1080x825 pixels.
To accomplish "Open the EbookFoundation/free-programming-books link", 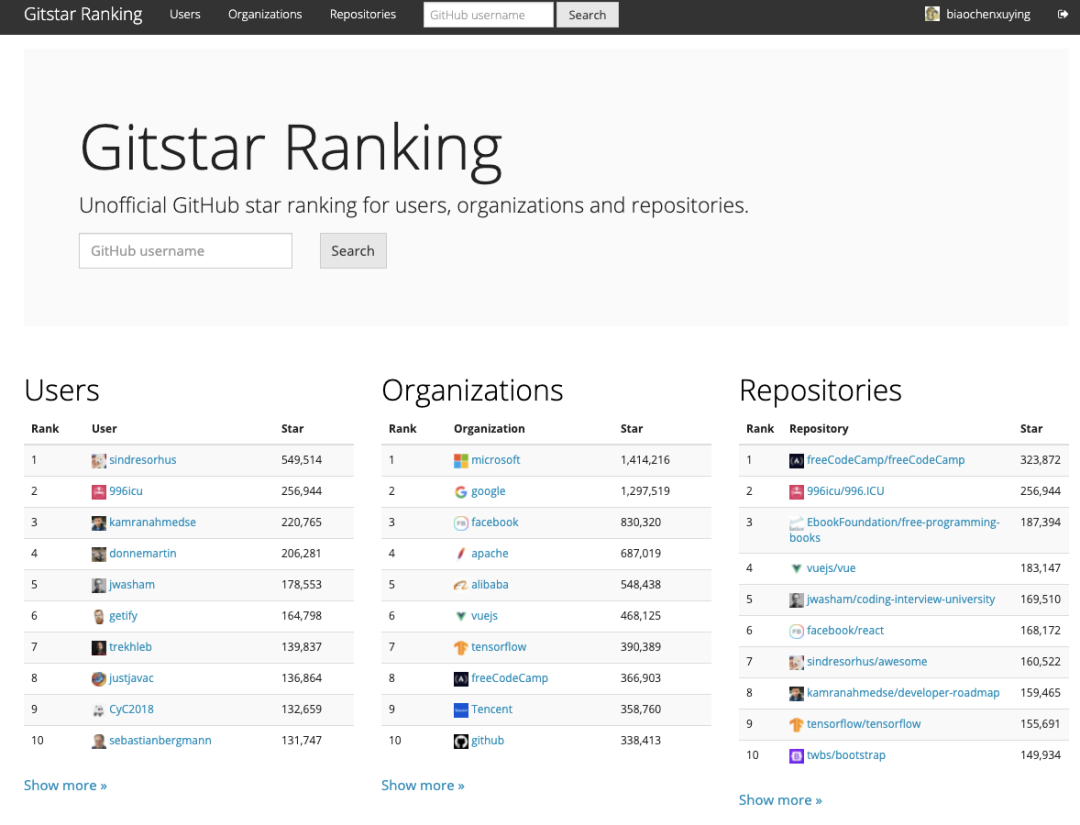I will click(894, 530).
